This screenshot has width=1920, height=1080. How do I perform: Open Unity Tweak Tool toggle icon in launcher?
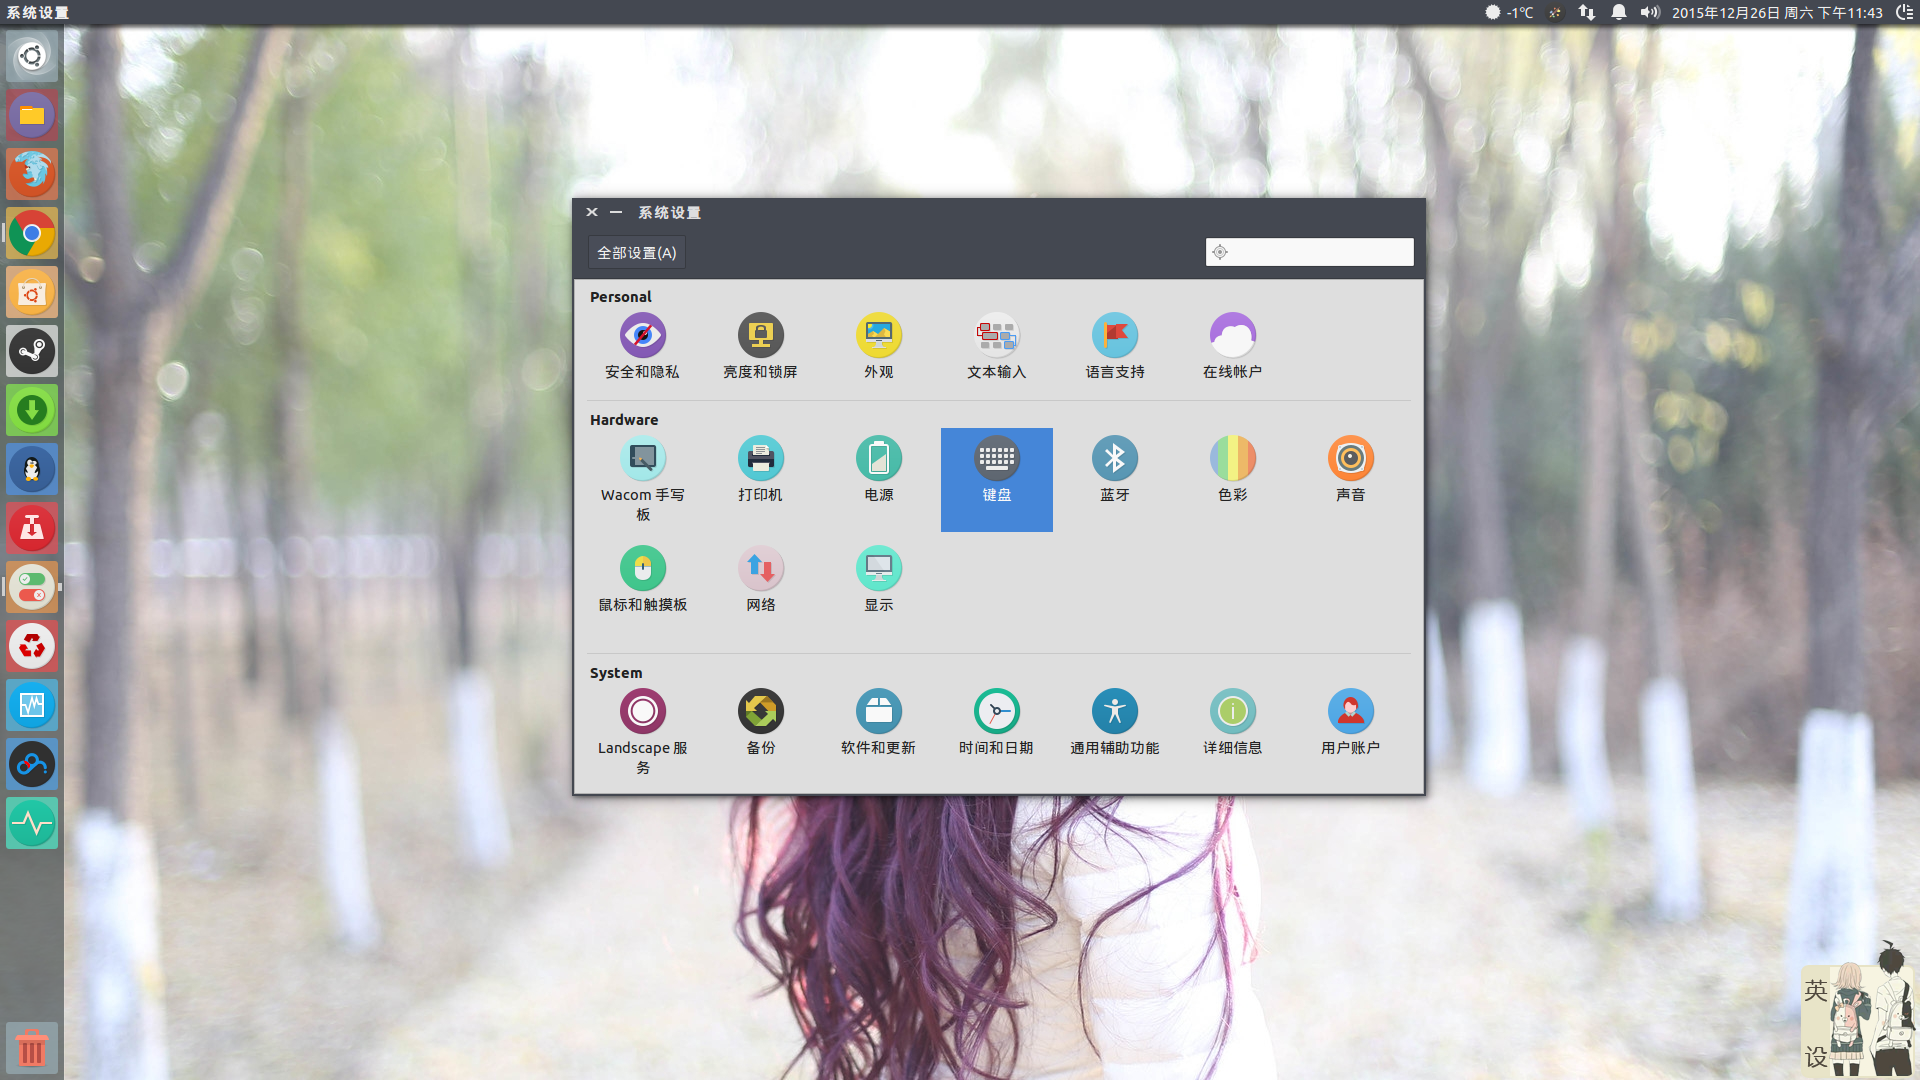32,587
